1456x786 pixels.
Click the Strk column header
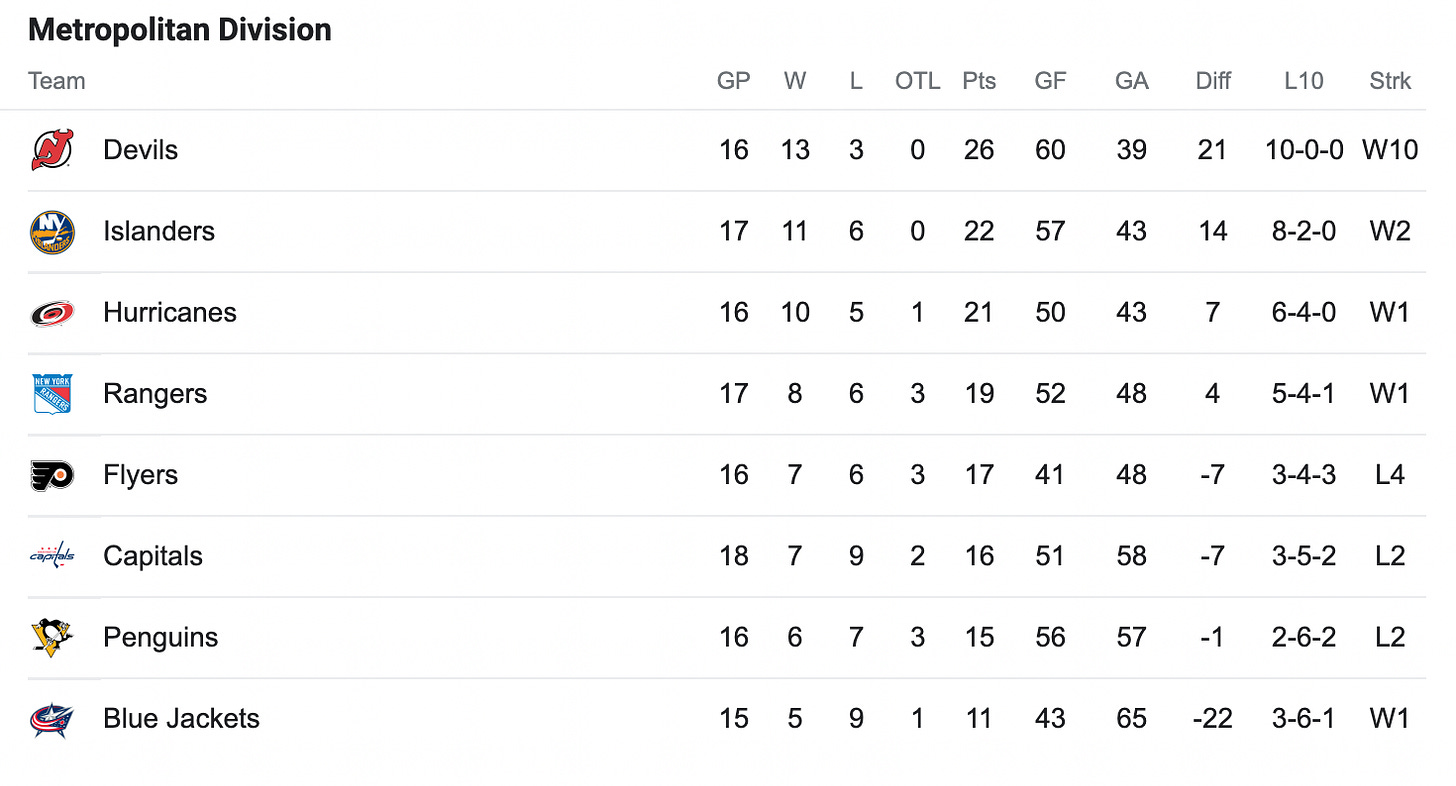(x=1390, y=81)
